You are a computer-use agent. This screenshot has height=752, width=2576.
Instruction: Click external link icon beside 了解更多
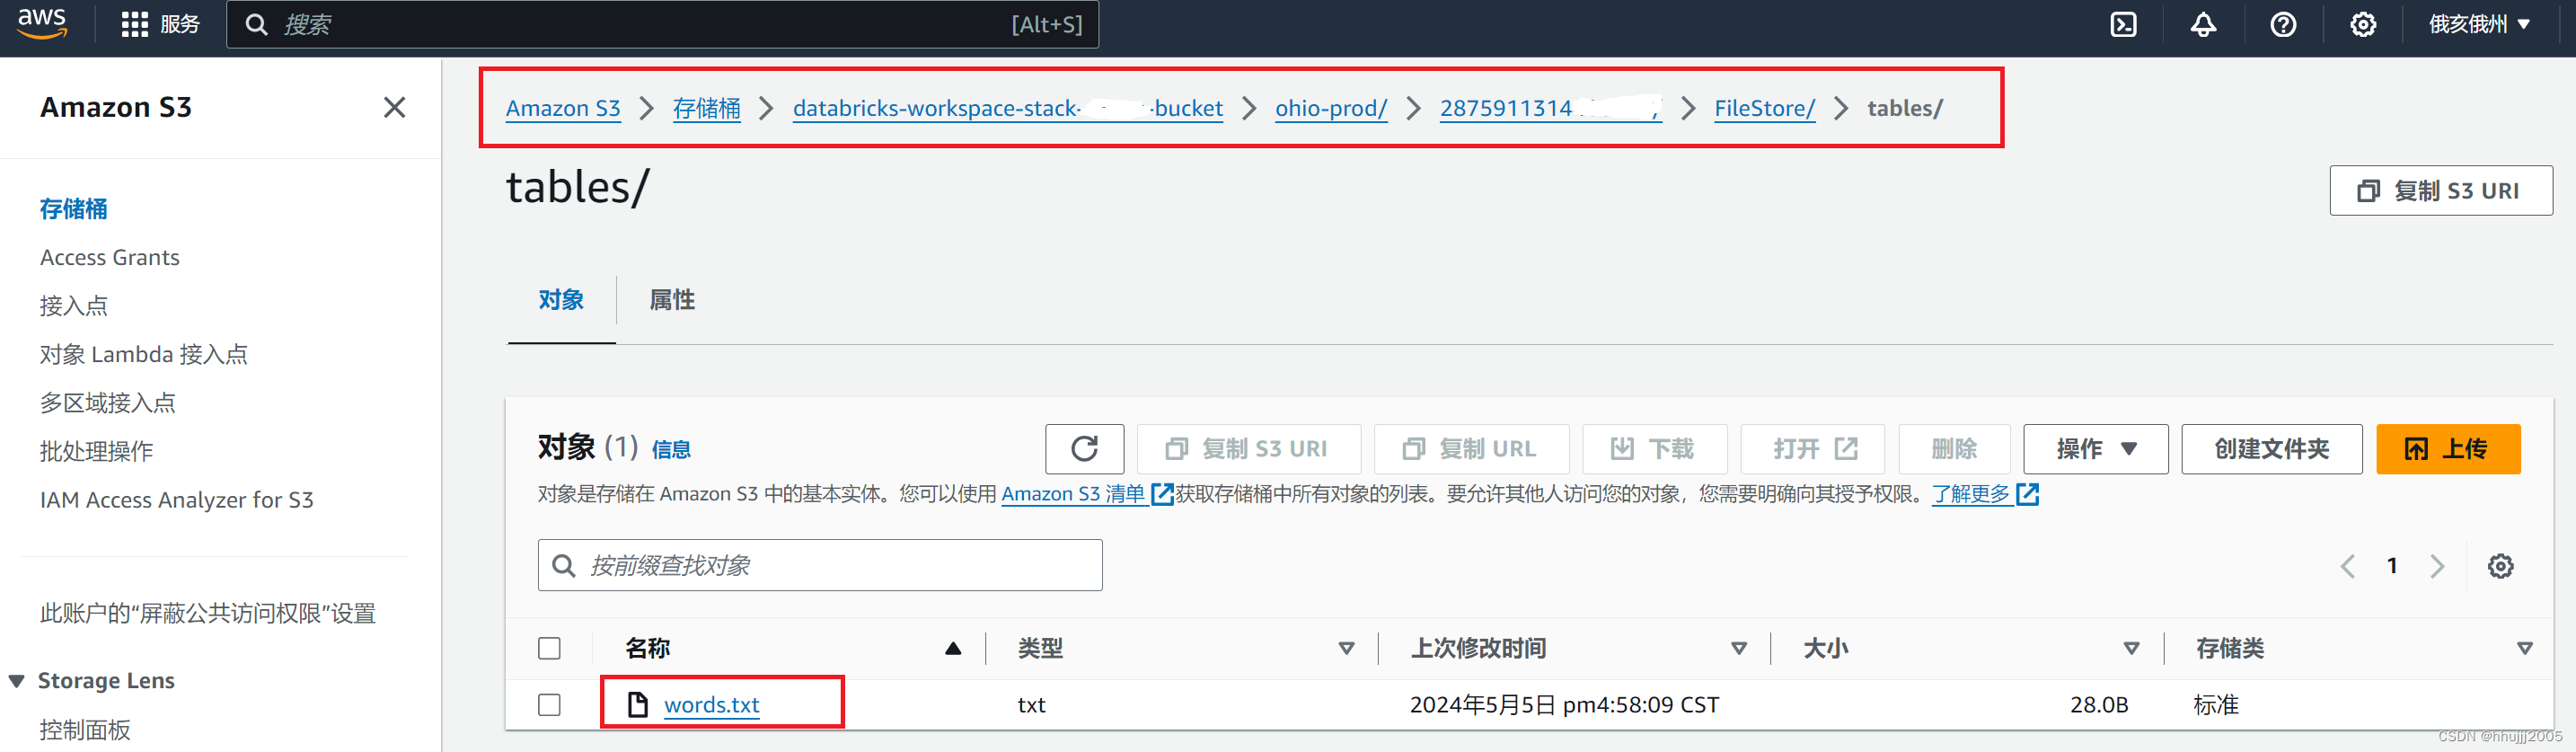click(x=2027, y=494)
